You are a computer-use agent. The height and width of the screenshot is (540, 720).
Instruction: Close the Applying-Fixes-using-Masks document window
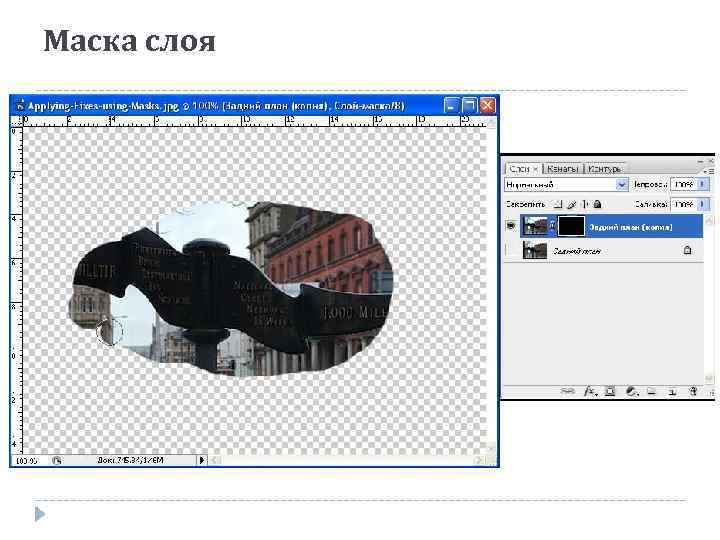[x=487, y=106]
